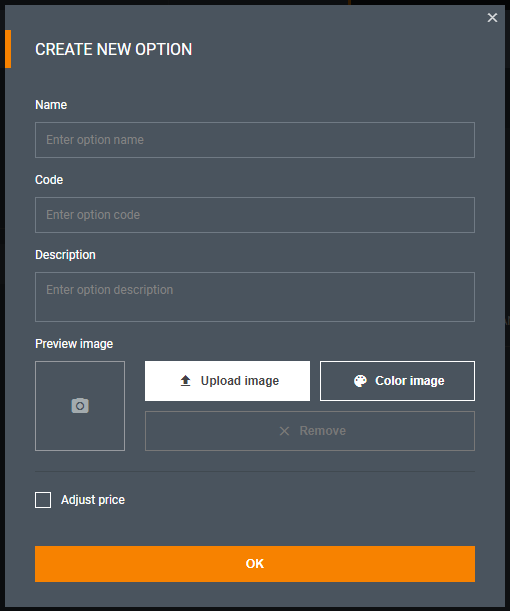
Task: Choose the Upload image button
Action: 228,381
